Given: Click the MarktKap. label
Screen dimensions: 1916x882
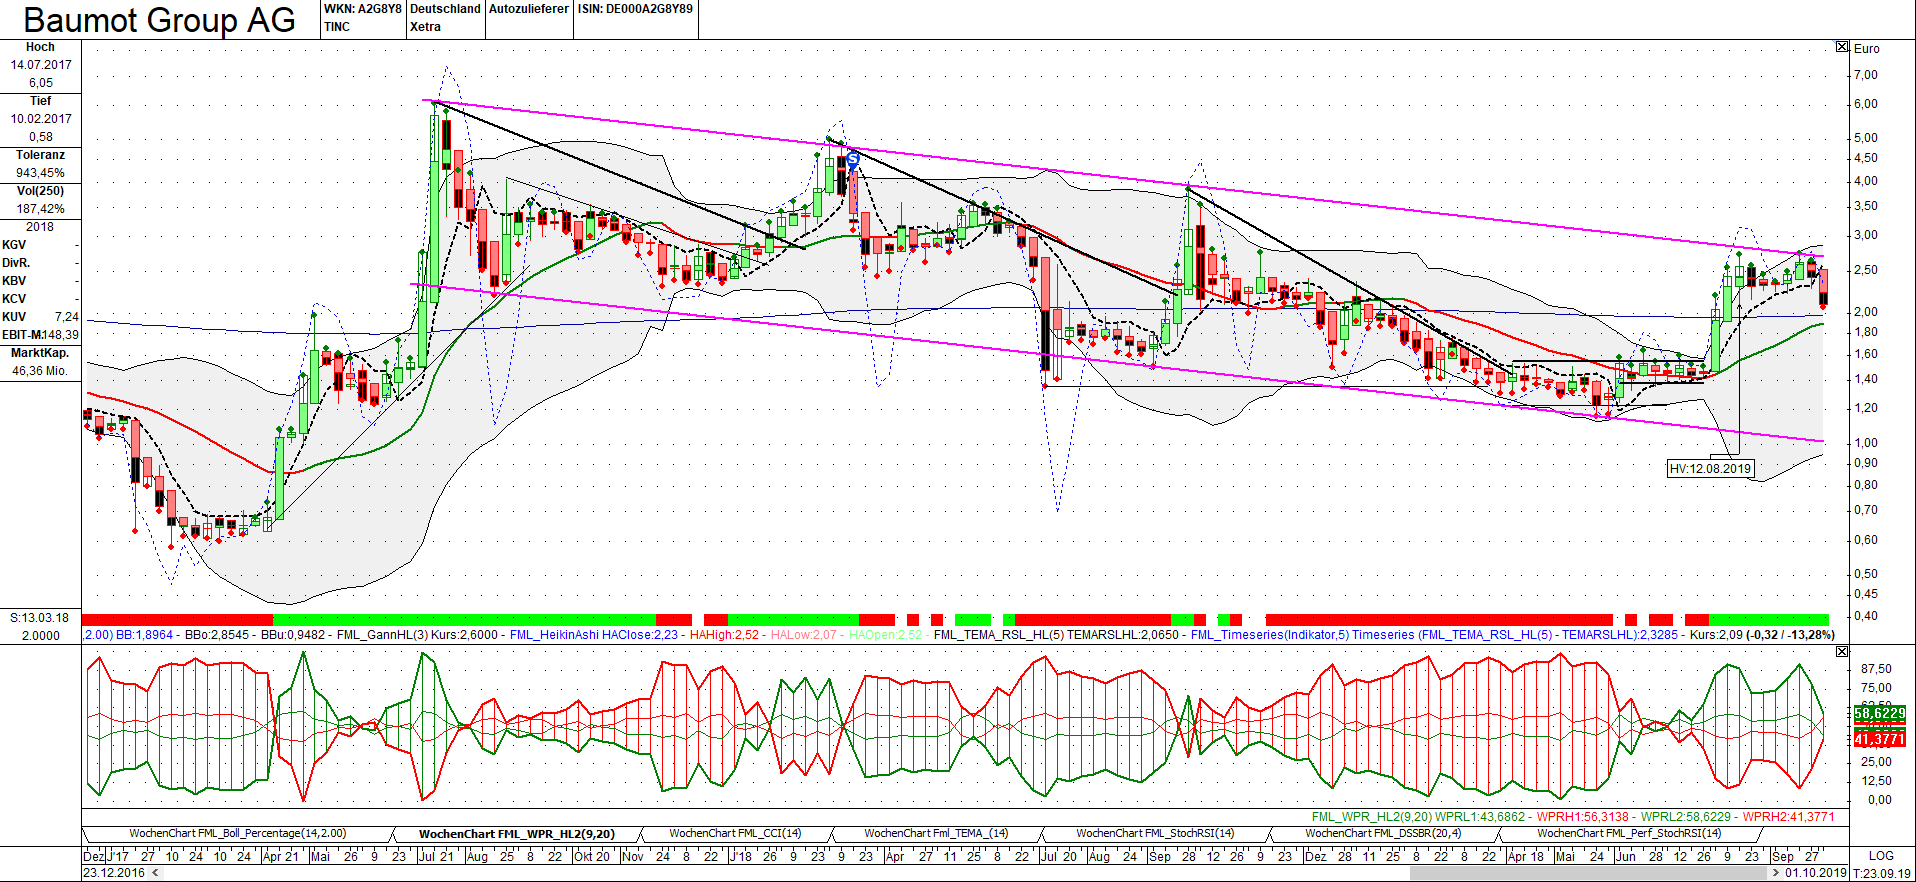Looking at the screenshot, I should point(40,353).
